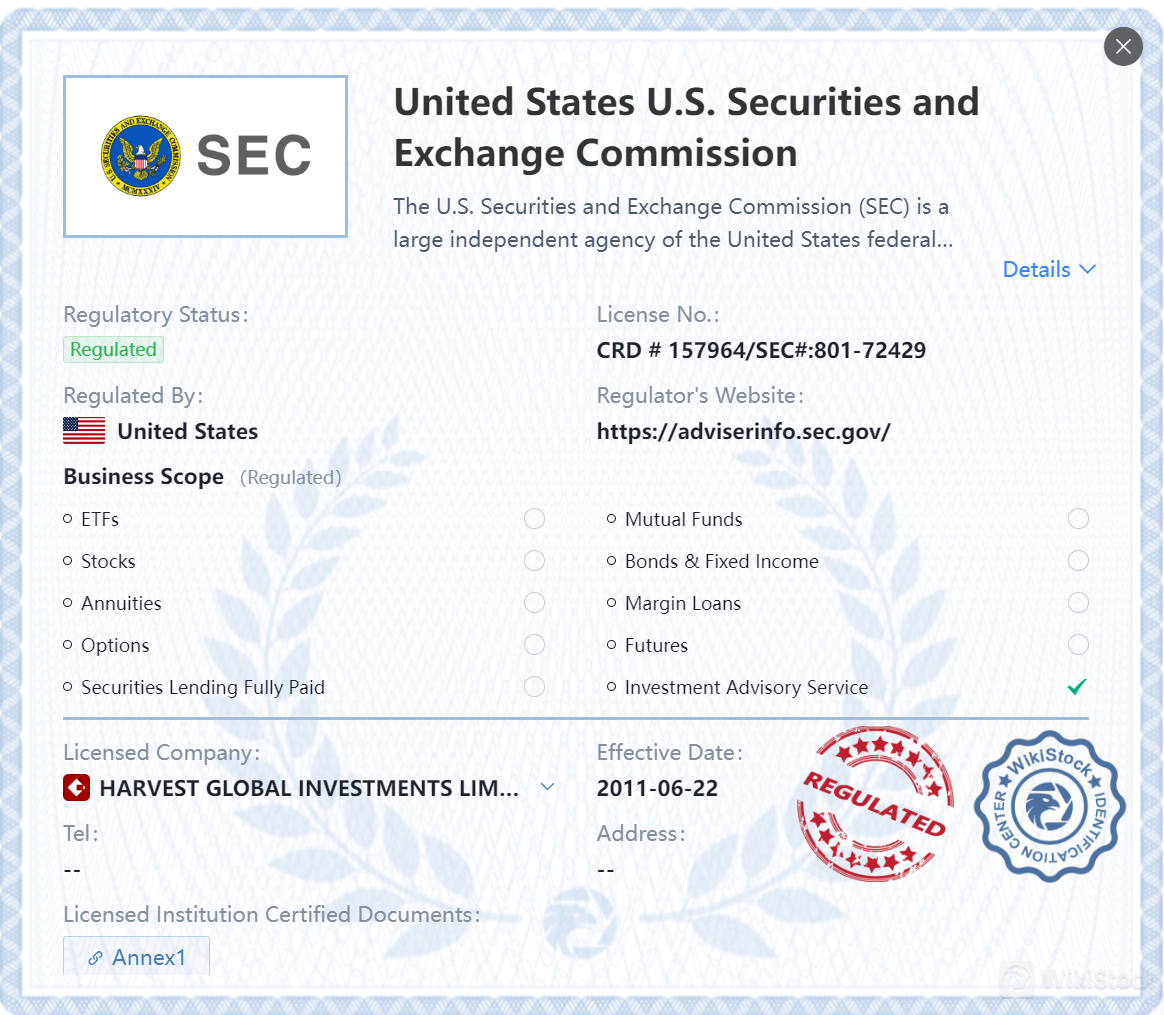Select the license number CRD # 157964

click(x=761, y=350)
